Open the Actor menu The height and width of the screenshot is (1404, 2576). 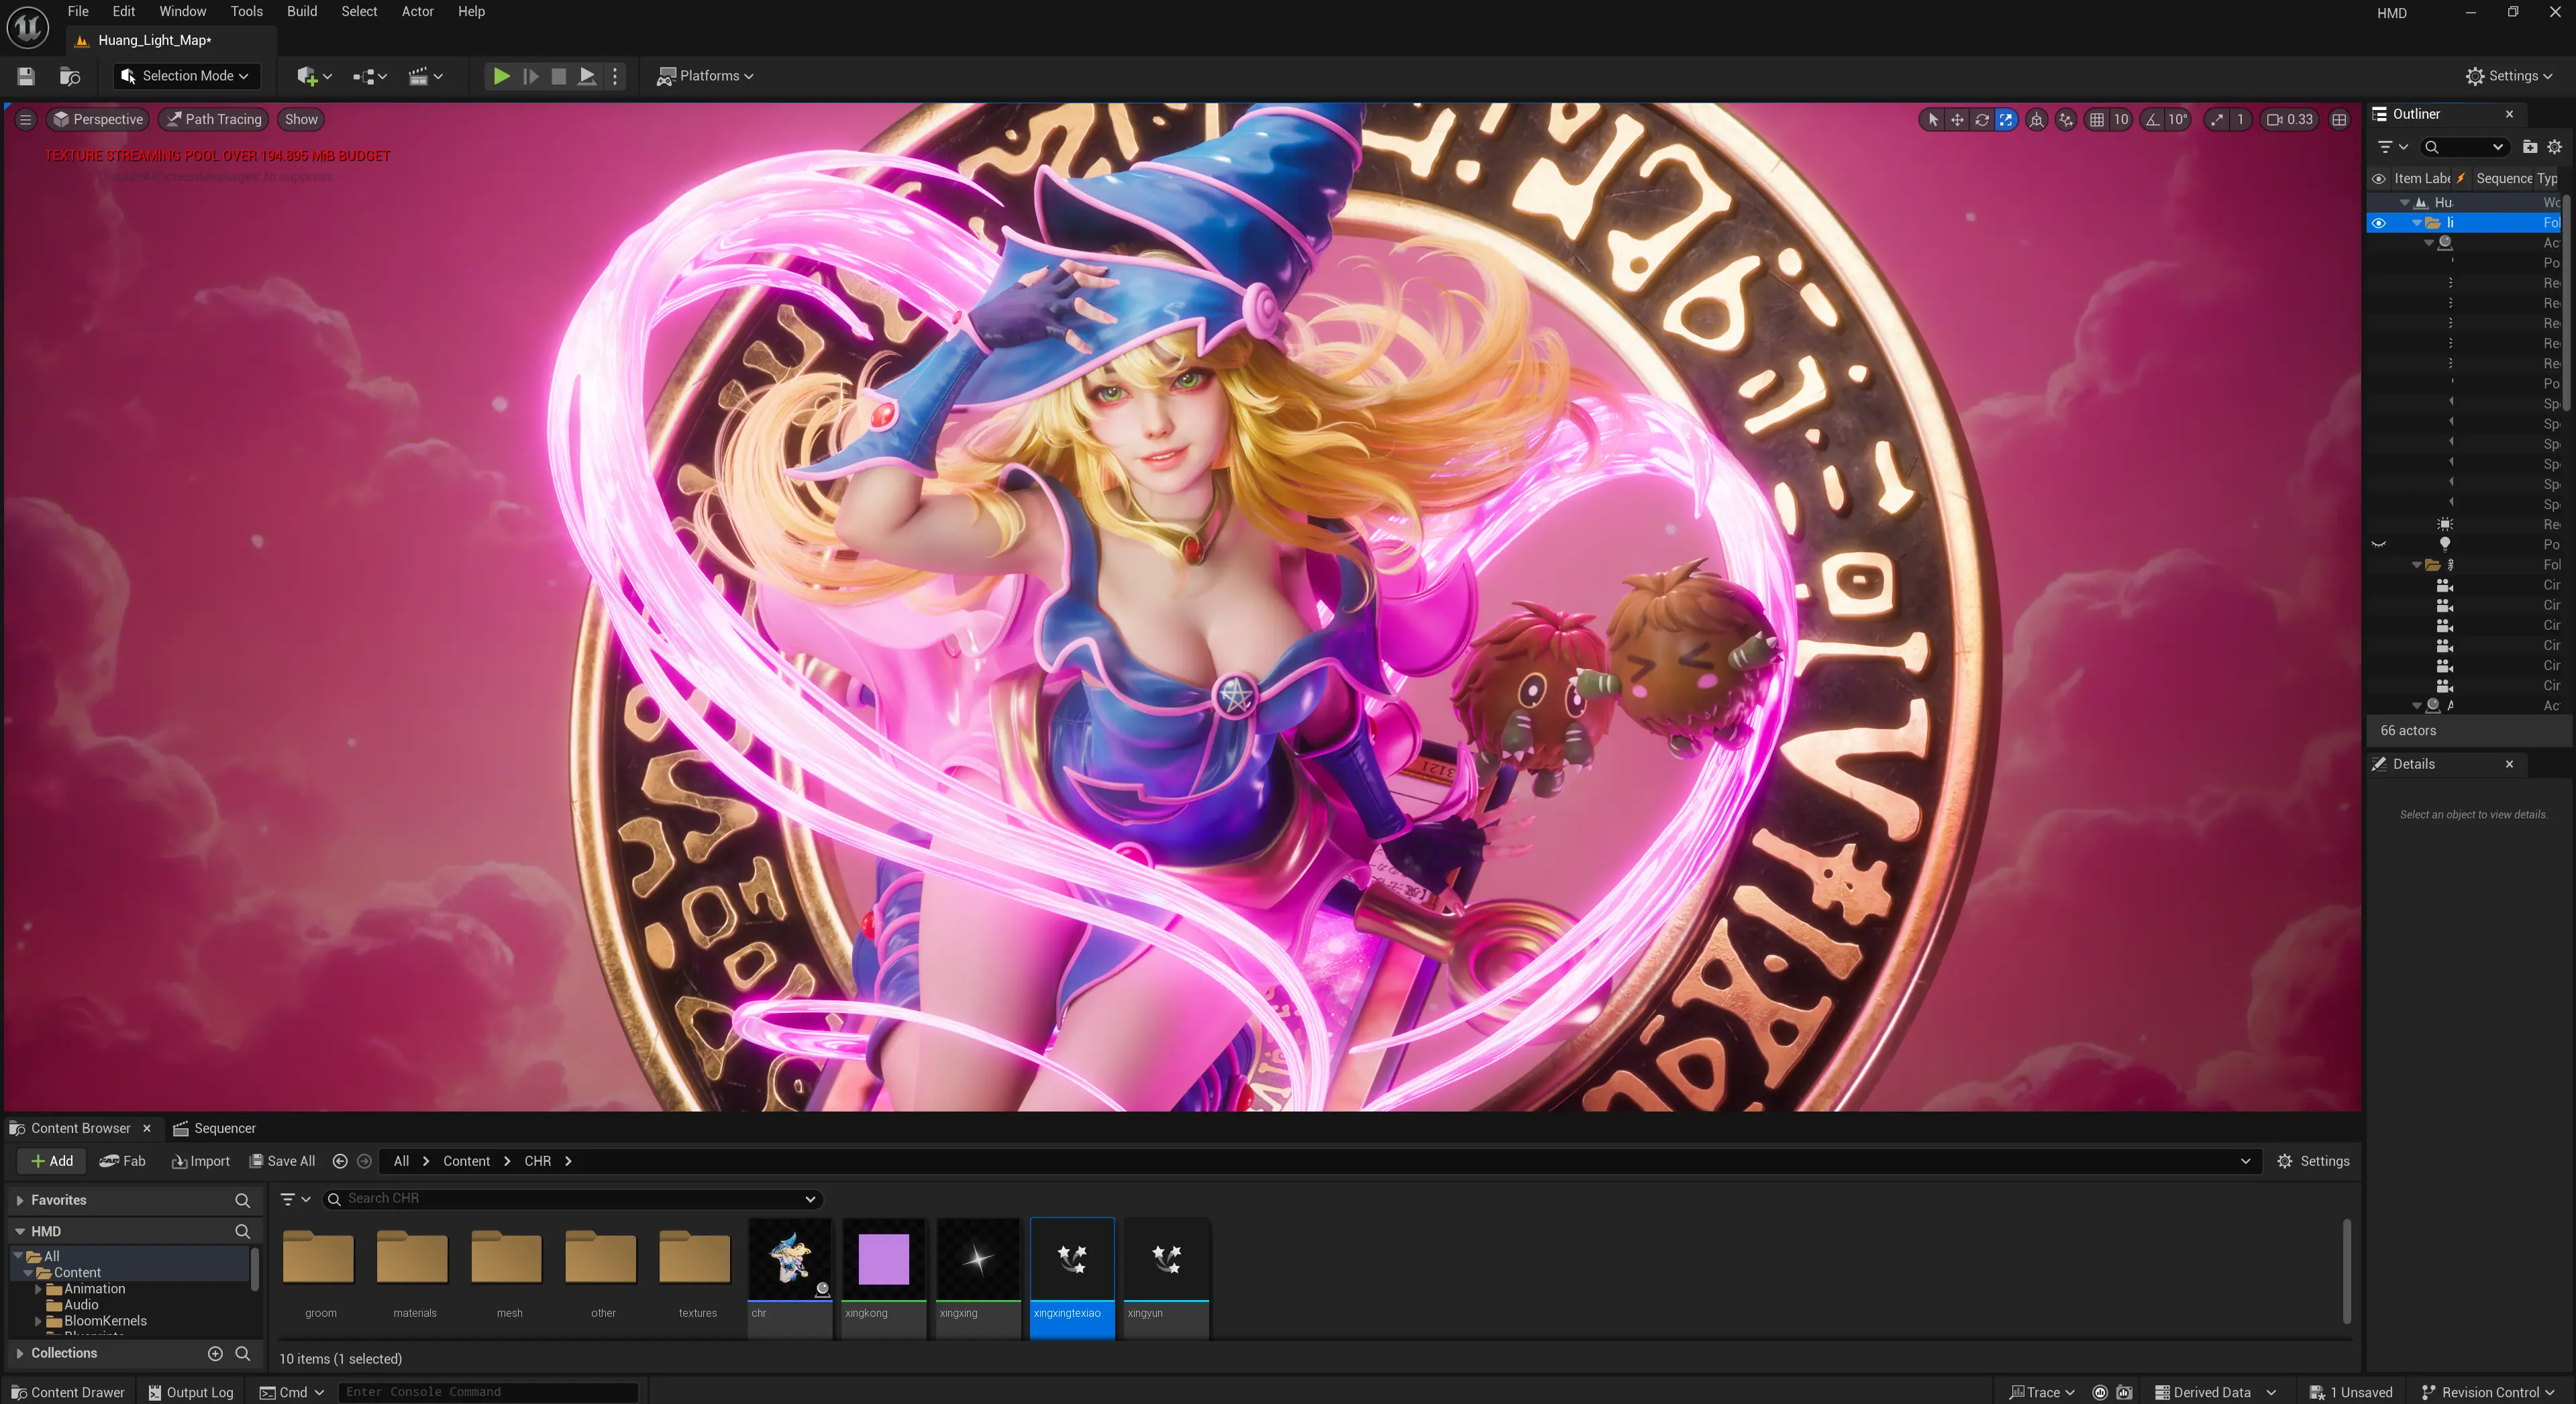point(417,12)
